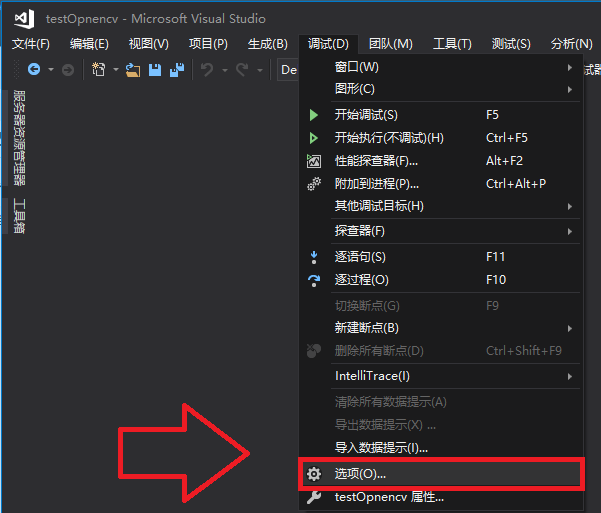The width and height of the screenshot is (601, 513).
Task: Open dropdown arrow beside new project icon
Action: [x=116, y=70]
